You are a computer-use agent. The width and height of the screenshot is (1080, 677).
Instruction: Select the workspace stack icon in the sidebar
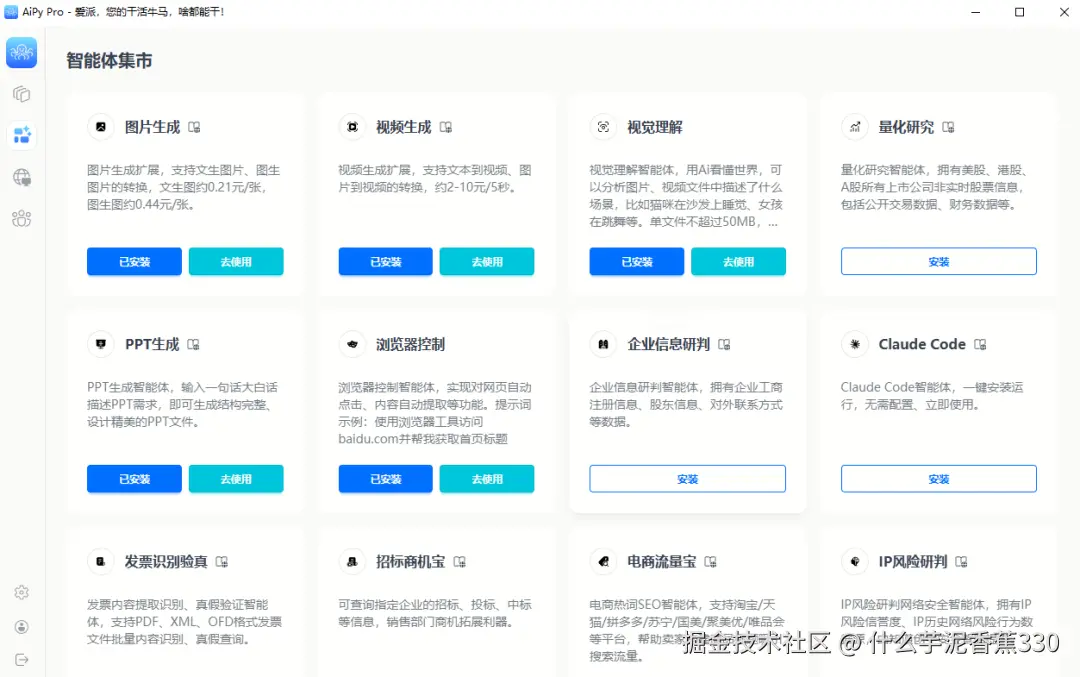(x=21, y=93)
